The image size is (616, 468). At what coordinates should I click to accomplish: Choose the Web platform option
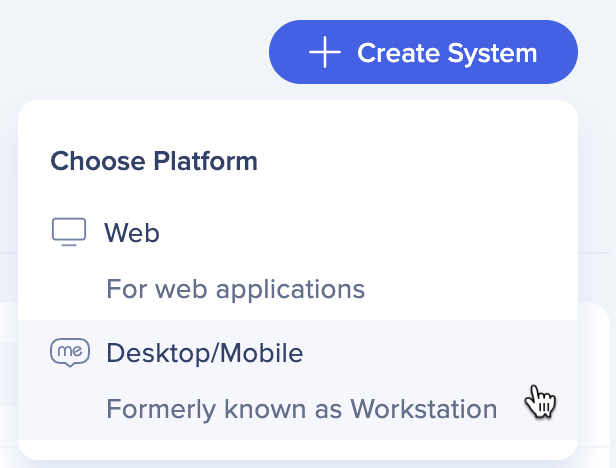point(298,260)
